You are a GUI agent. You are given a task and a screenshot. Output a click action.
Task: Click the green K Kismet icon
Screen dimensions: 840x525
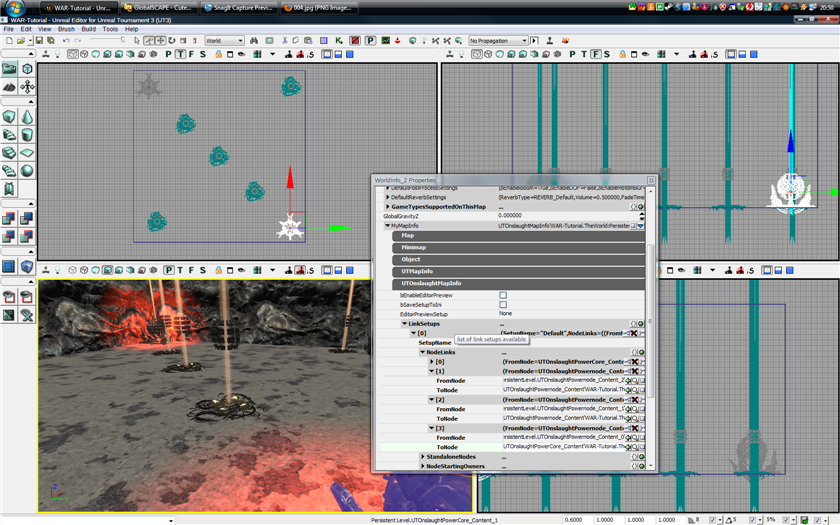click(339, 41)
